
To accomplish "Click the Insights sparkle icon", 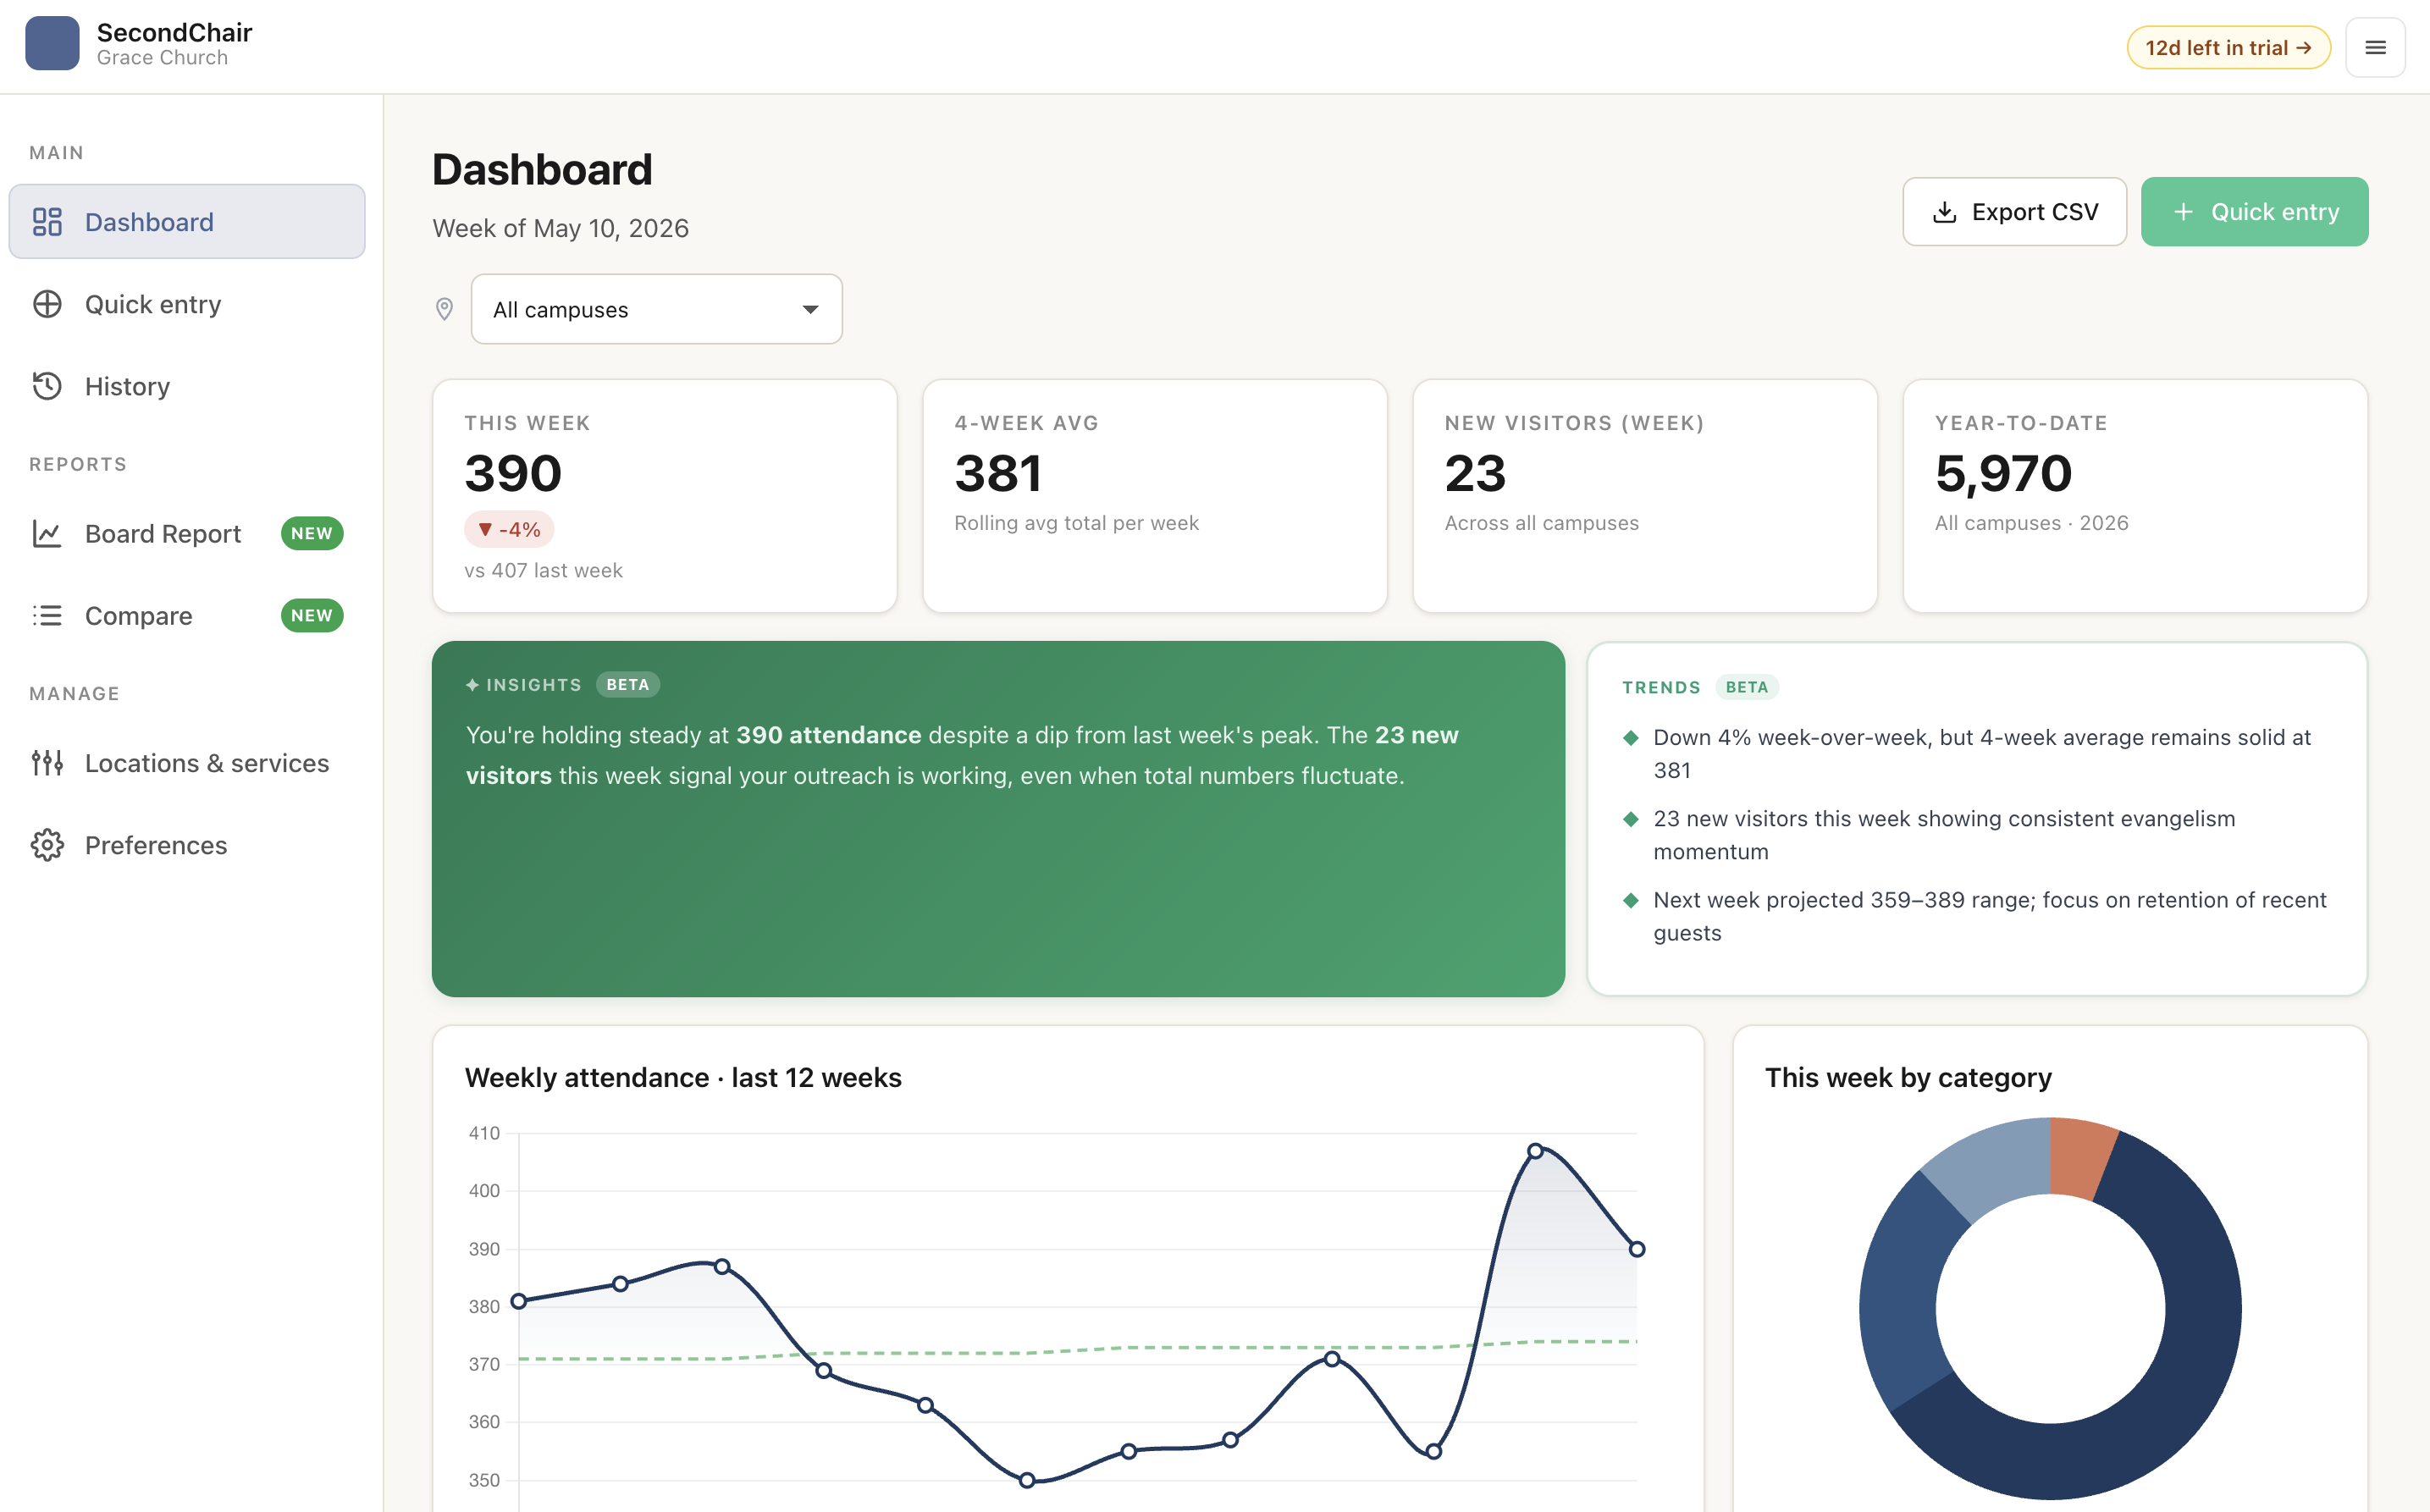I will tap(472, 685).
